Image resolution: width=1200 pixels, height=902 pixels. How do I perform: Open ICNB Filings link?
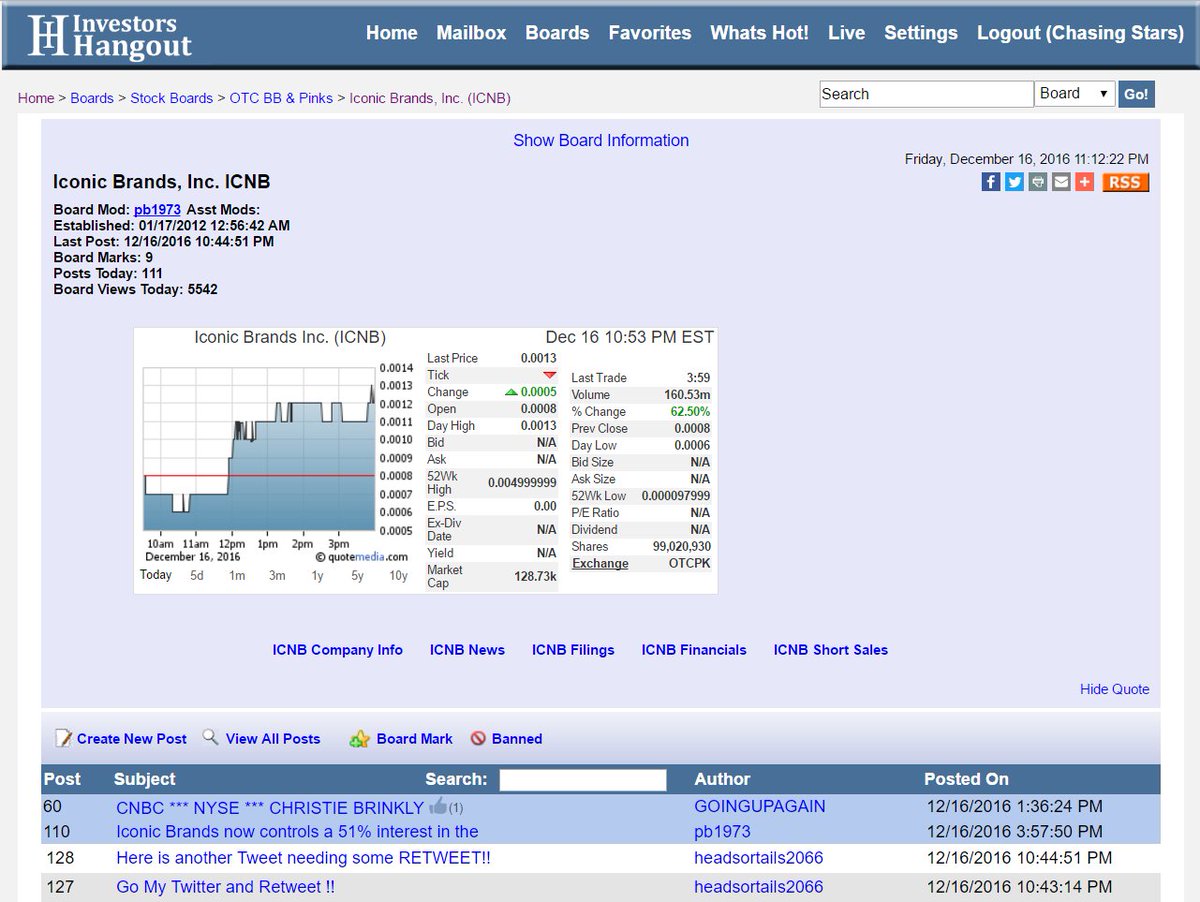(573, 650)
